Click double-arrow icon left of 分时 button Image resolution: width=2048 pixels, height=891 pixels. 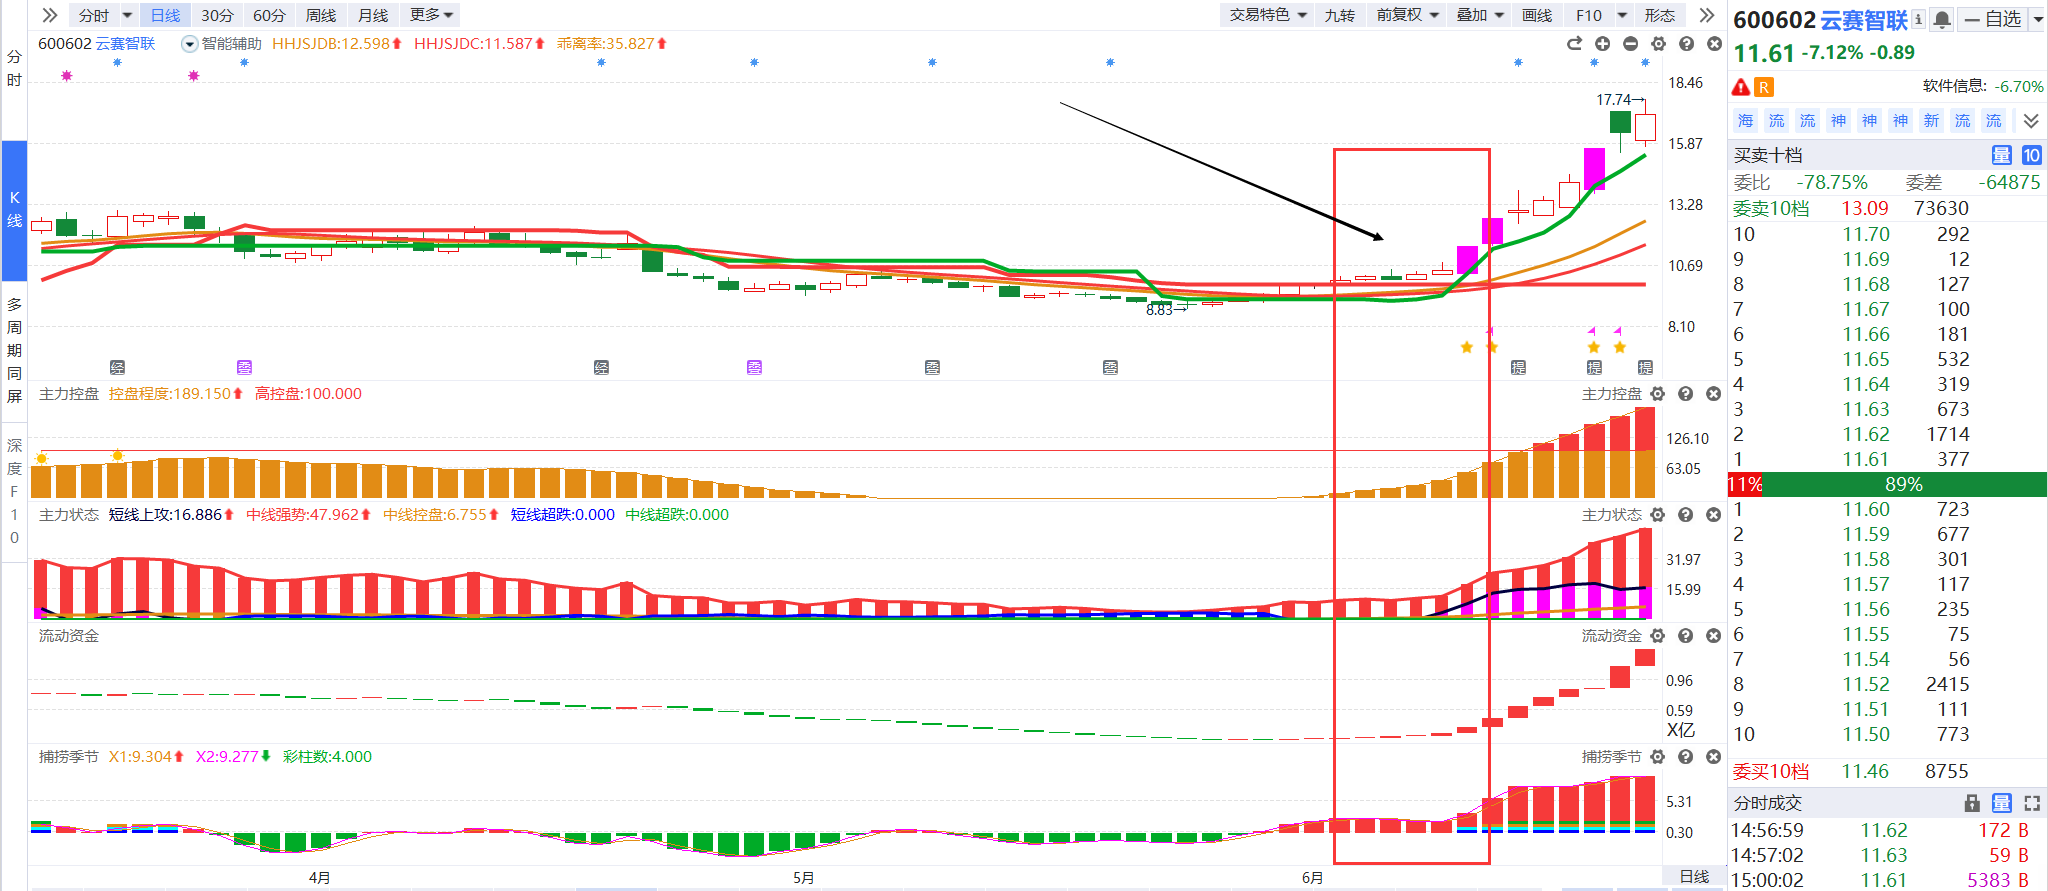point(49,15)
